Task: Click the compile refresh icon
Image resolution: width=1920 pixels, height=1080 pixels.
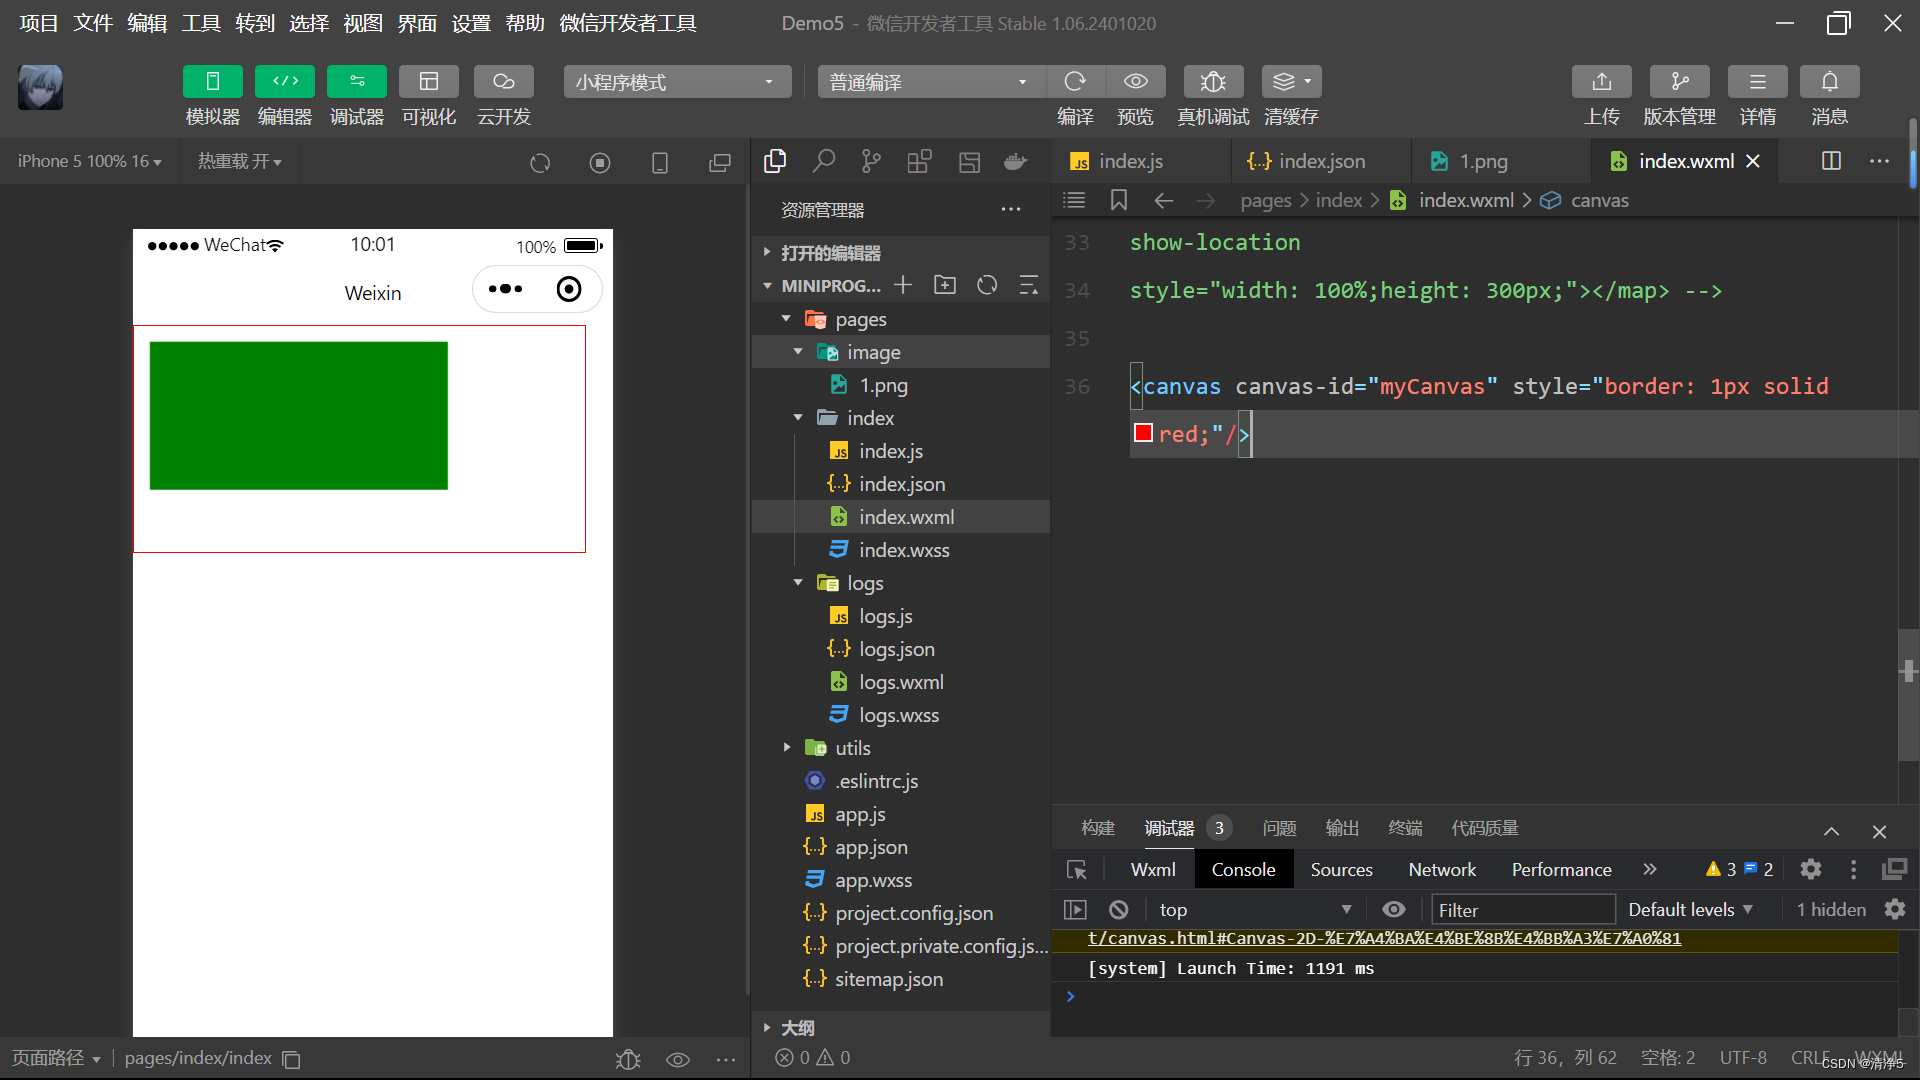Action: [1075, 82]
